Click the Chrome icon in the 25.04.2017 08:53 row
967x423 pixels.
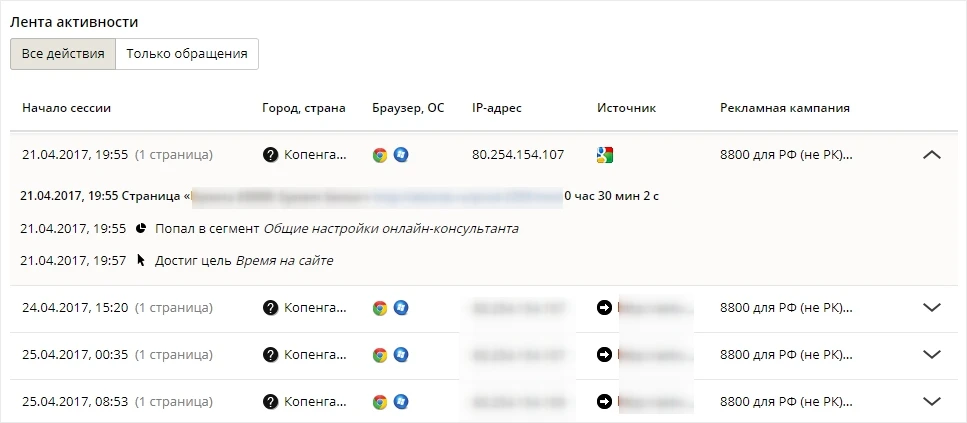380,402
